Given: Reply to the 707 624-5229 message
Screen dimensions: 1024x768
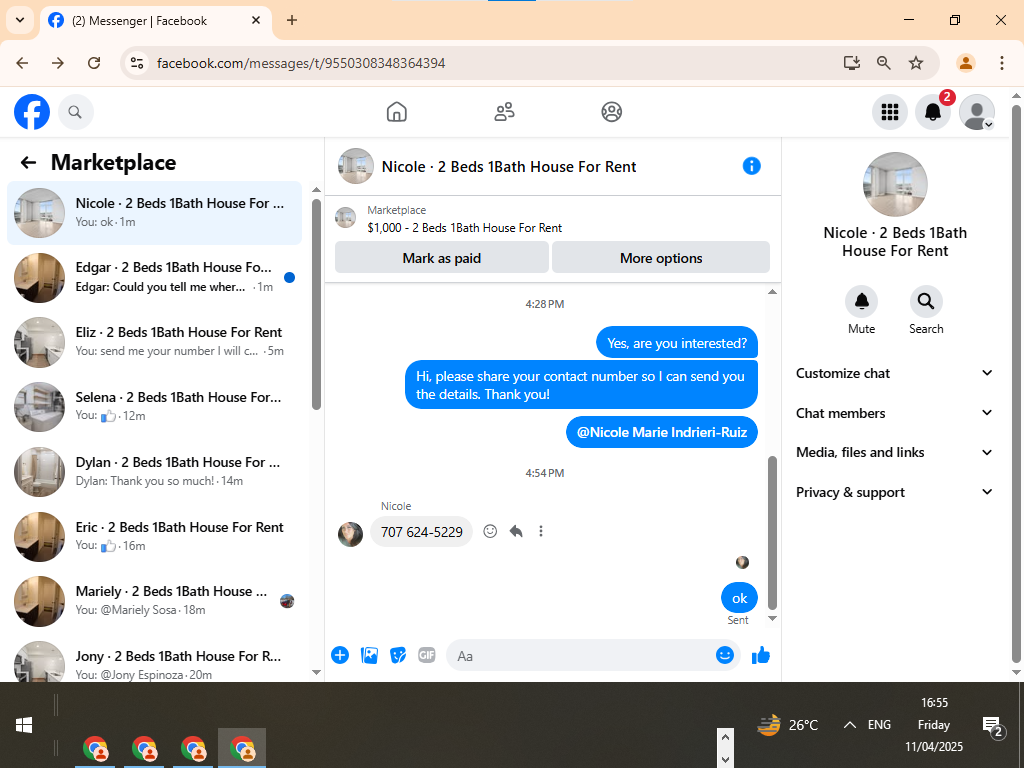Looking at the screenshot, I should tap(516, 531).
